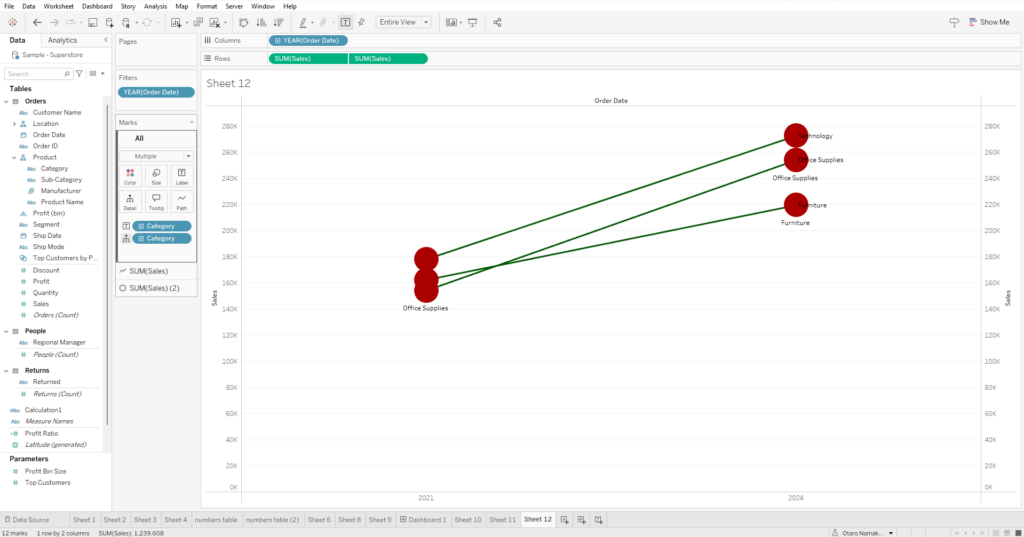Click the New Worksheet icon after Sheet 12
This screenshot has height=537, width=1024.
click(564, 520)
